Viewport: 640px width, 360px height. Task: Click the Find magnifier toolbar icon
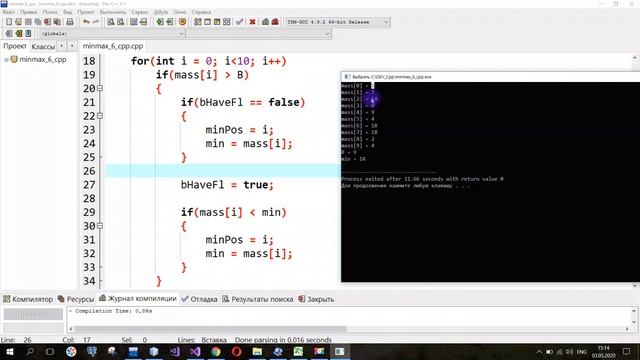pyautogui.click(x=111, y=22)
